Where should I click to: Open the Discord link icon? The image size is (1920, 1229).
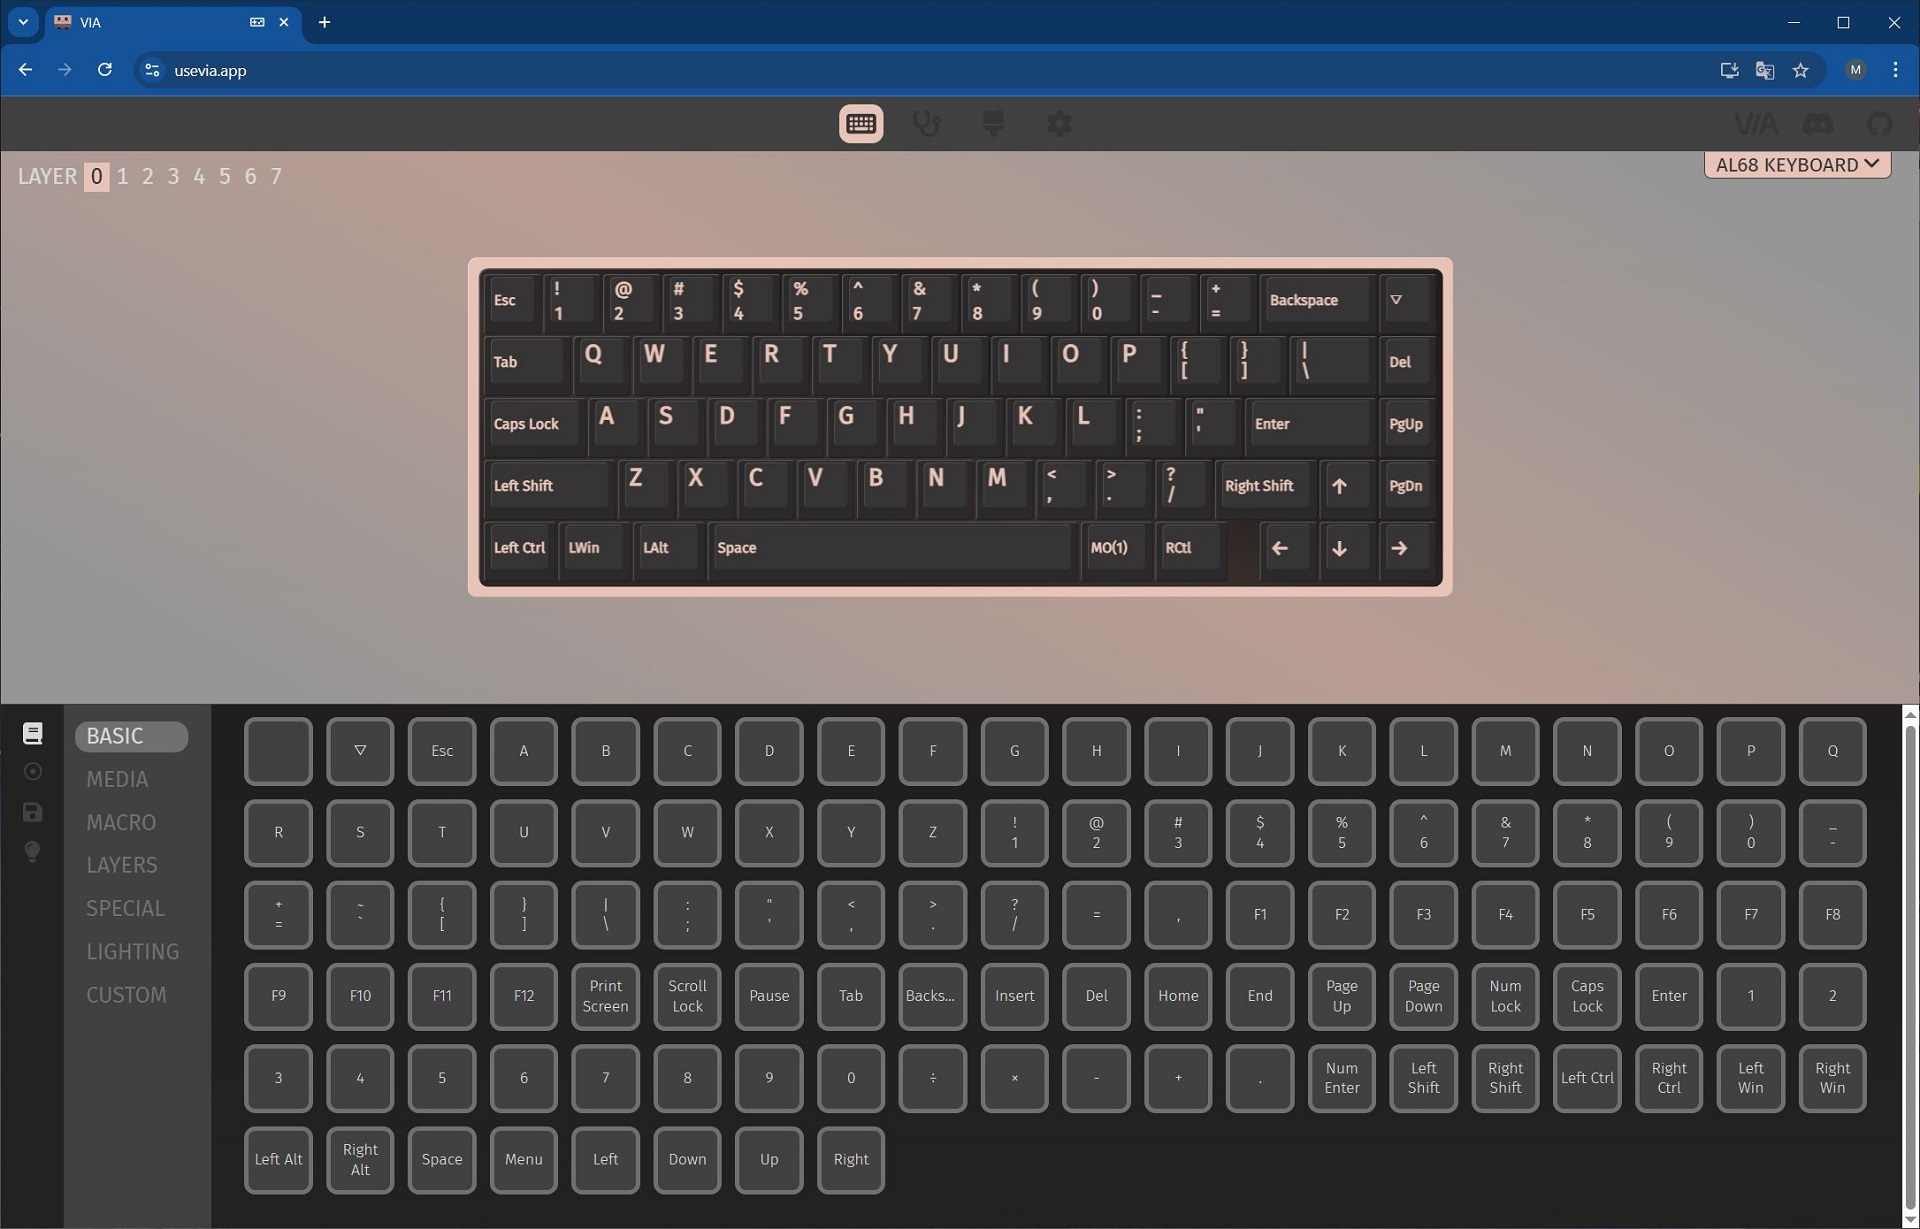click(x=1818, y=124)
